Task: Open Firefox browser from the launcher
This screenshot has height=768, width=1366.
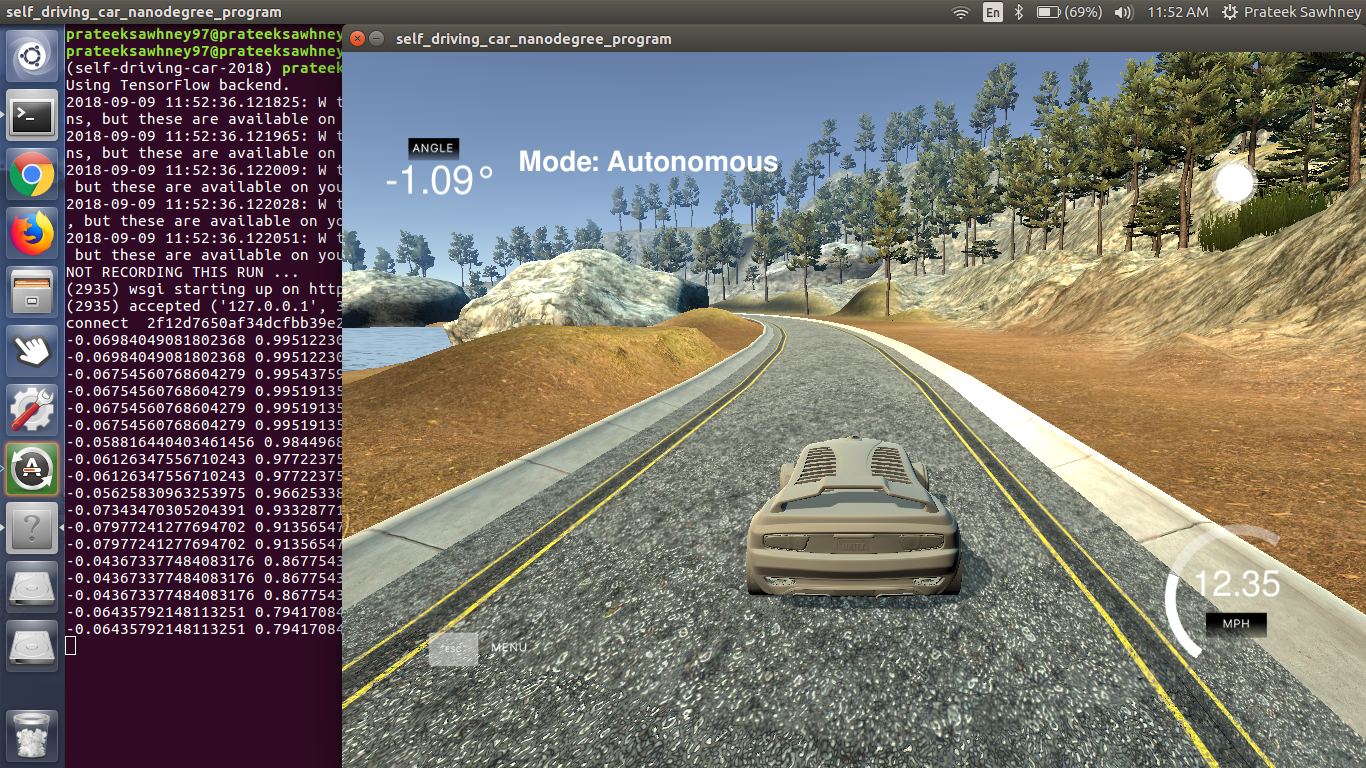Action: [x=32, y=235]
